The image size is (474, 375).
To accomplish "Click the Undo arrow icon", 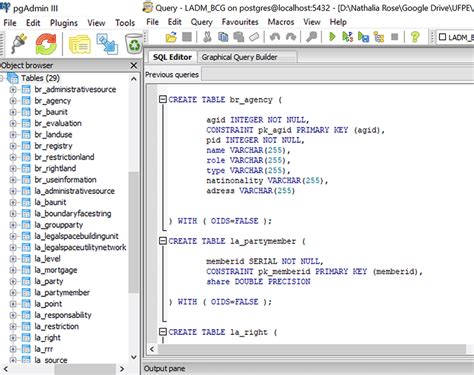I will 275,37.
